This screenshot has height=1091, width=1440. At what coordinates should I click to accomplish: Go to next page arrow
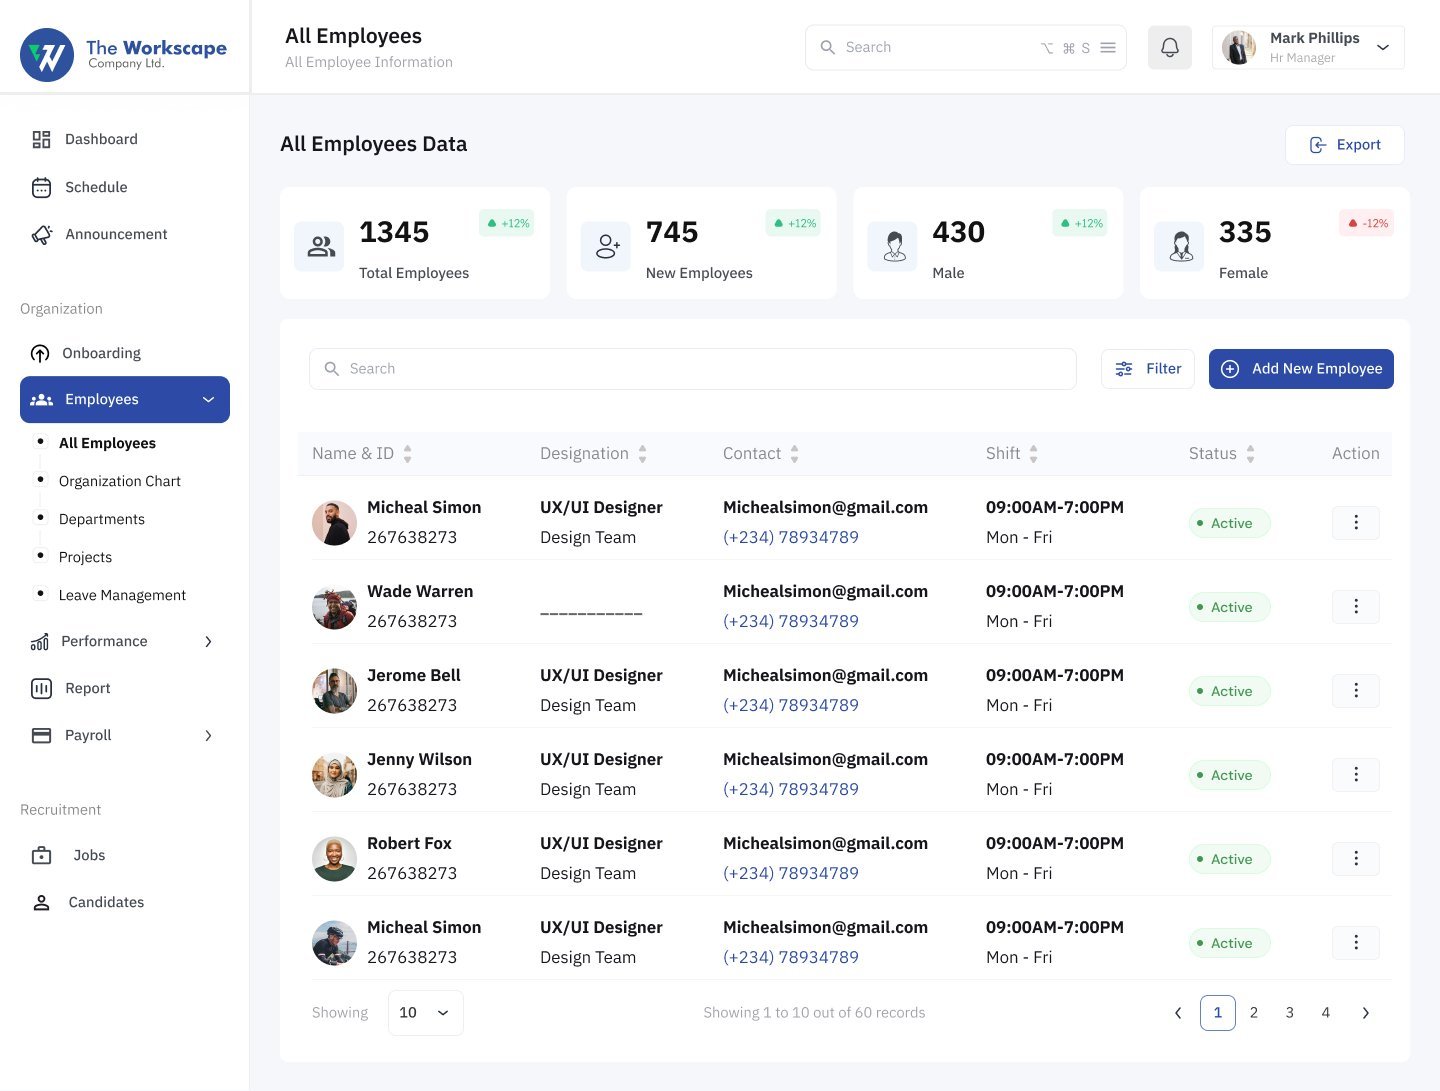[x=1366, y=1013]
